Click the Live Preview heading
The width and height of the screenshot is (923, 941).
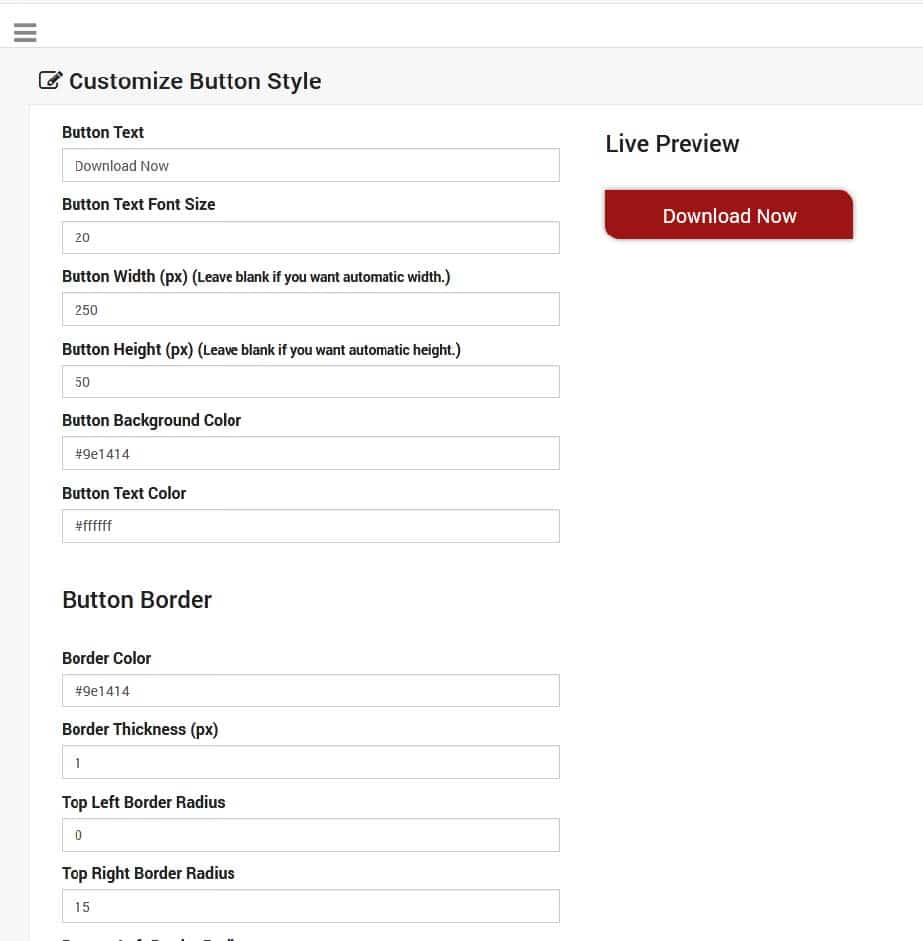[671, 144]
